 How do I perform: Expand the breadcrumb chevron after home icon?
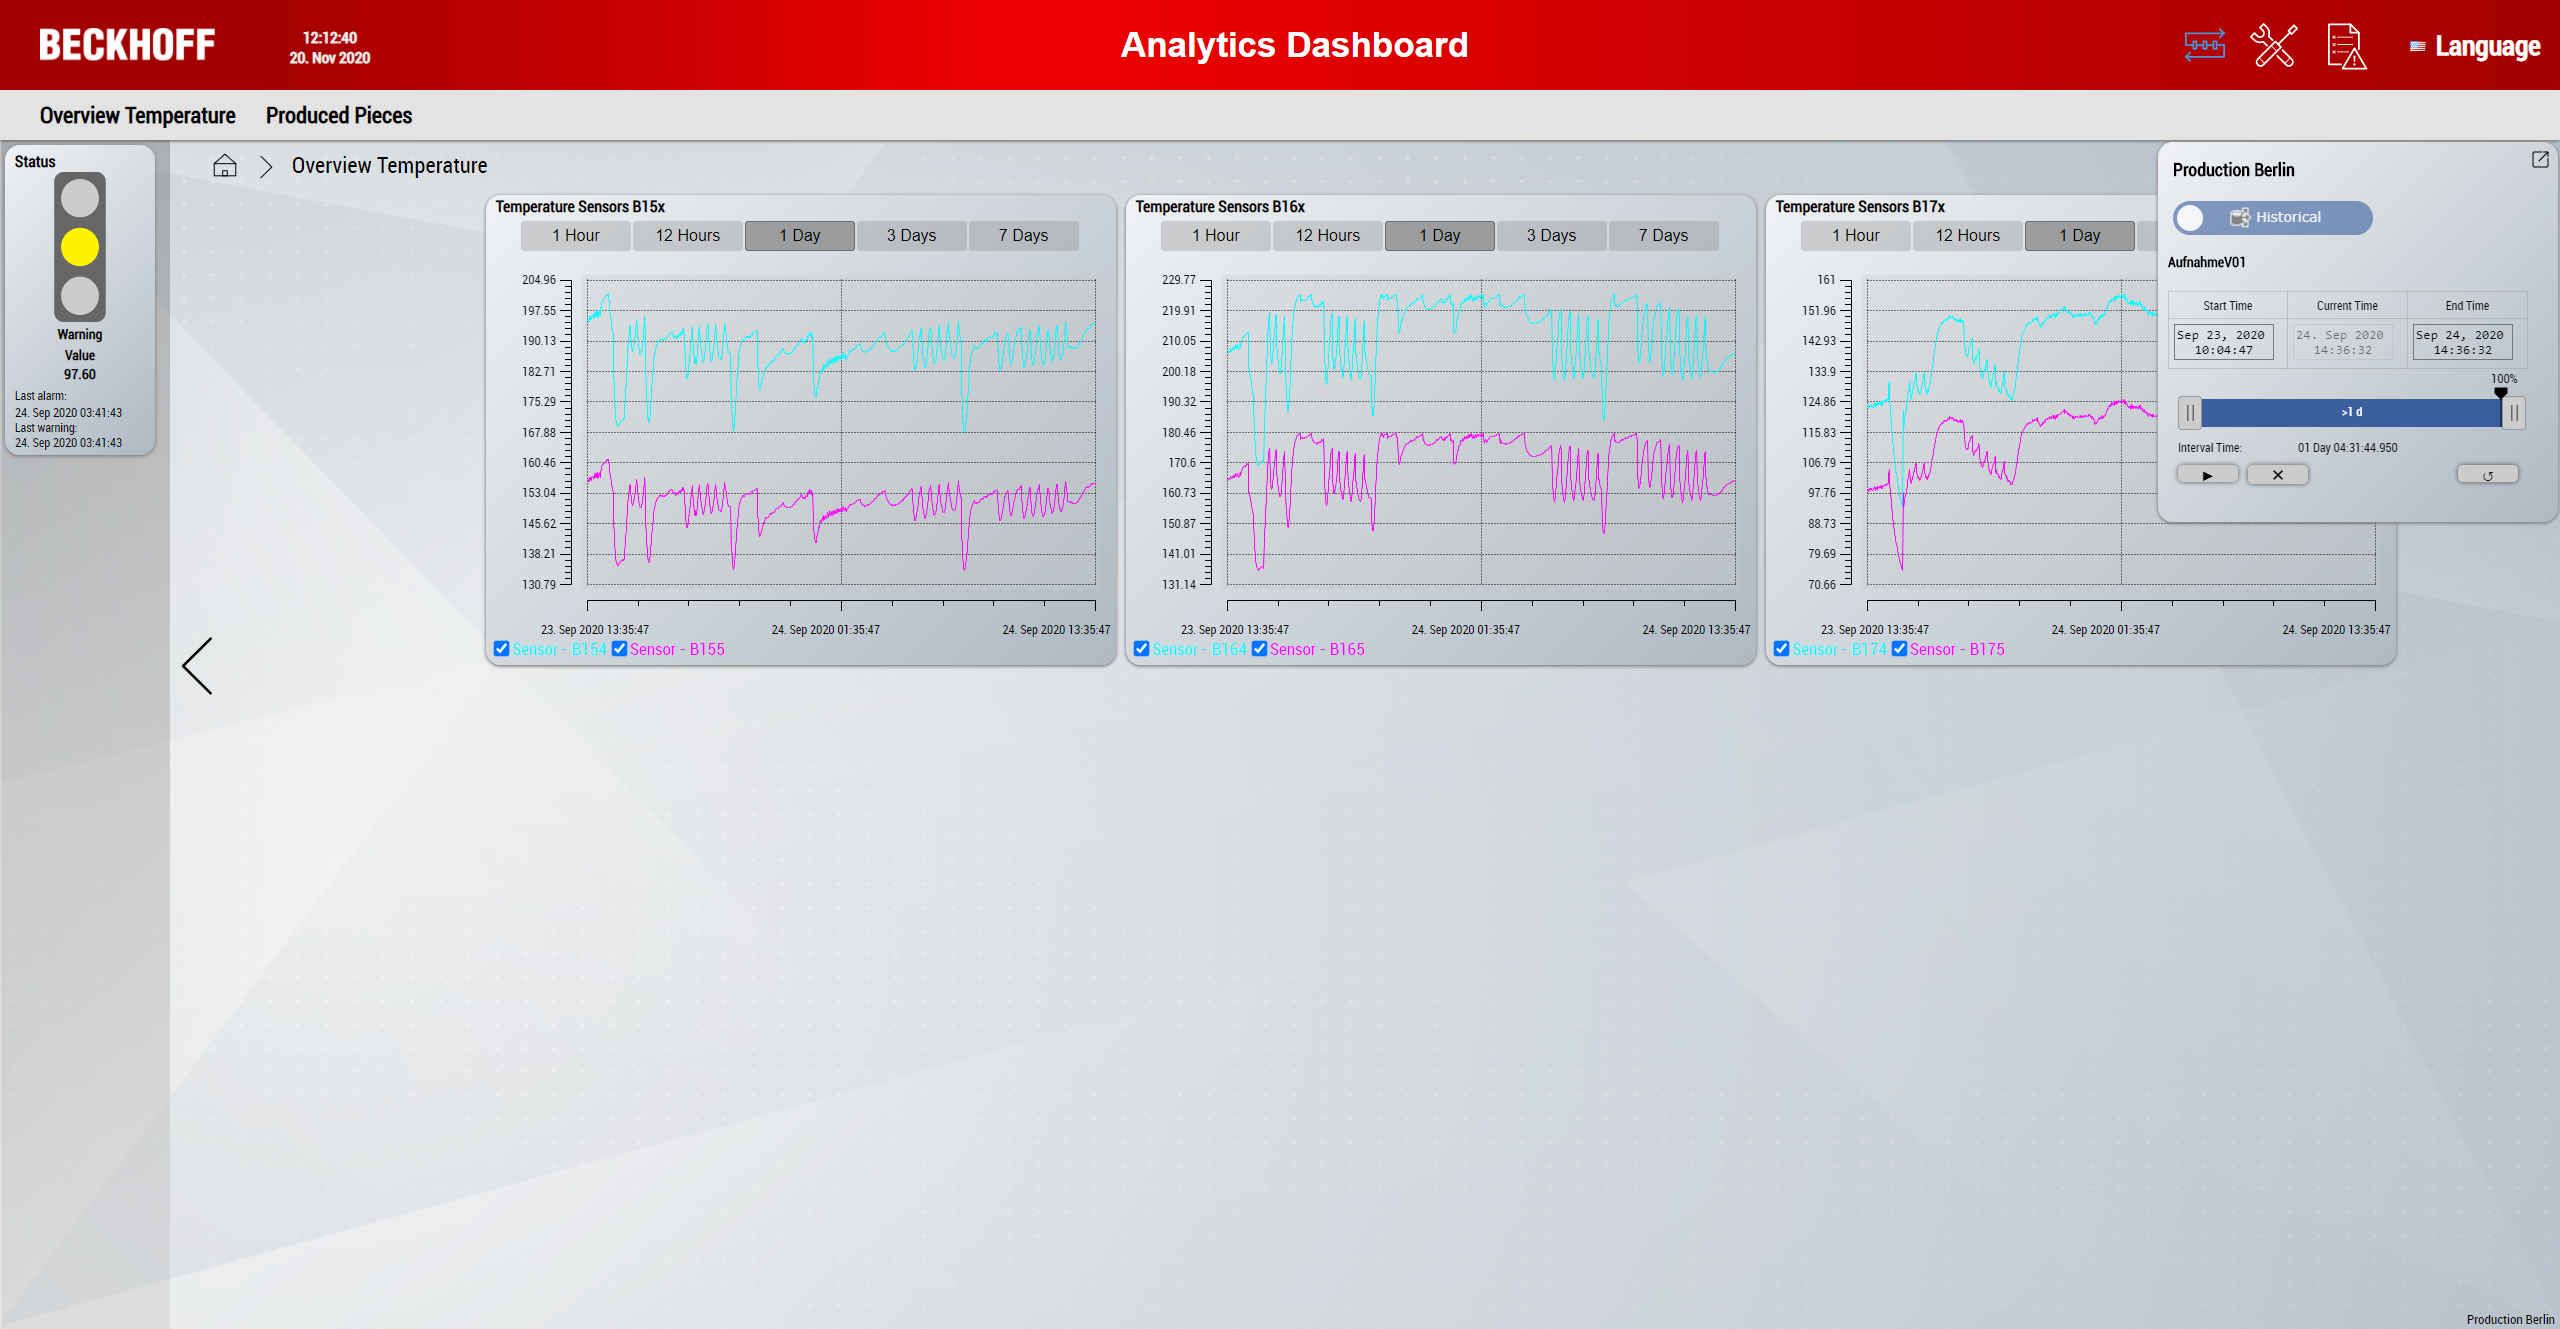pos(266,166)
